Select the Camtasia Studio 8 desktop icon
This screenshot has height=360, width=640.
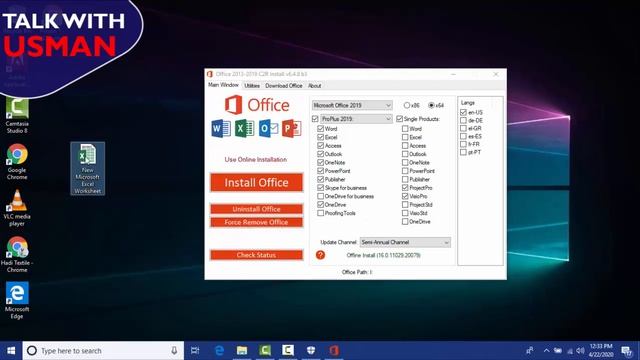coord(17,116)
